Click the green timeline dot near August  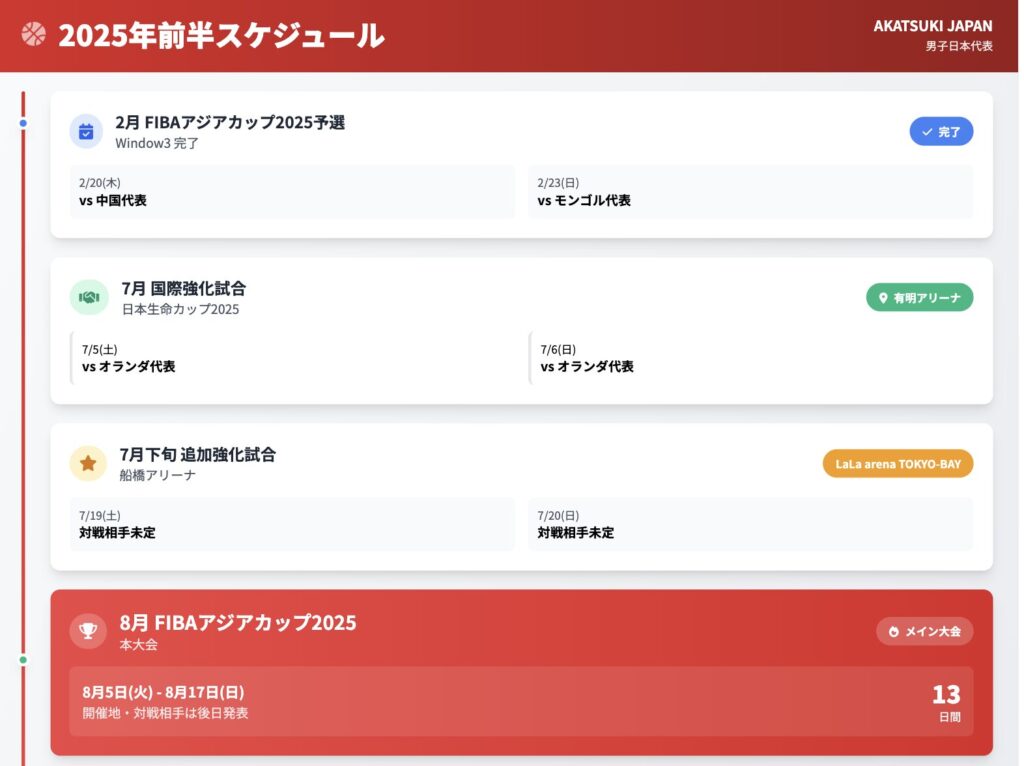tap(23, 660)
